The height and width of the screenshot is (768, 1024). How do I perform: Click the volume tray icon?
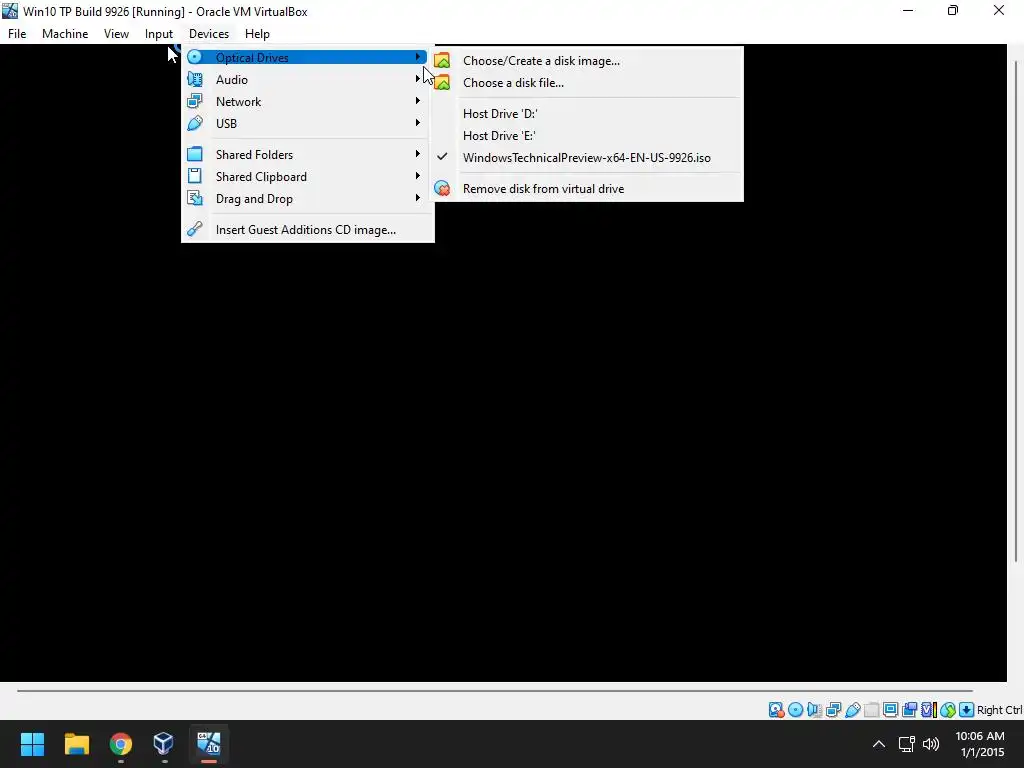tap(931, 744)
